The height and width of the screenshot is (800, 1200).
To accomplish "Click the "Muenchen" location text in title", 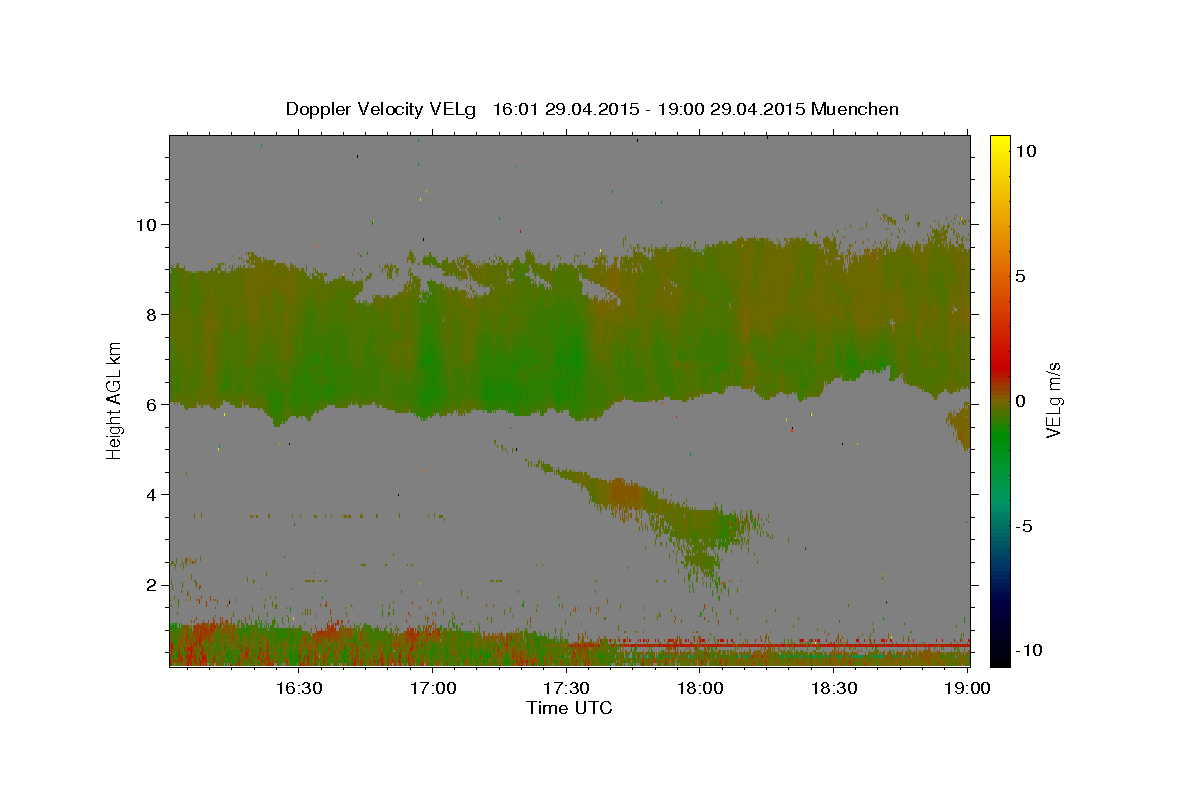I will (x=855, y=109).
